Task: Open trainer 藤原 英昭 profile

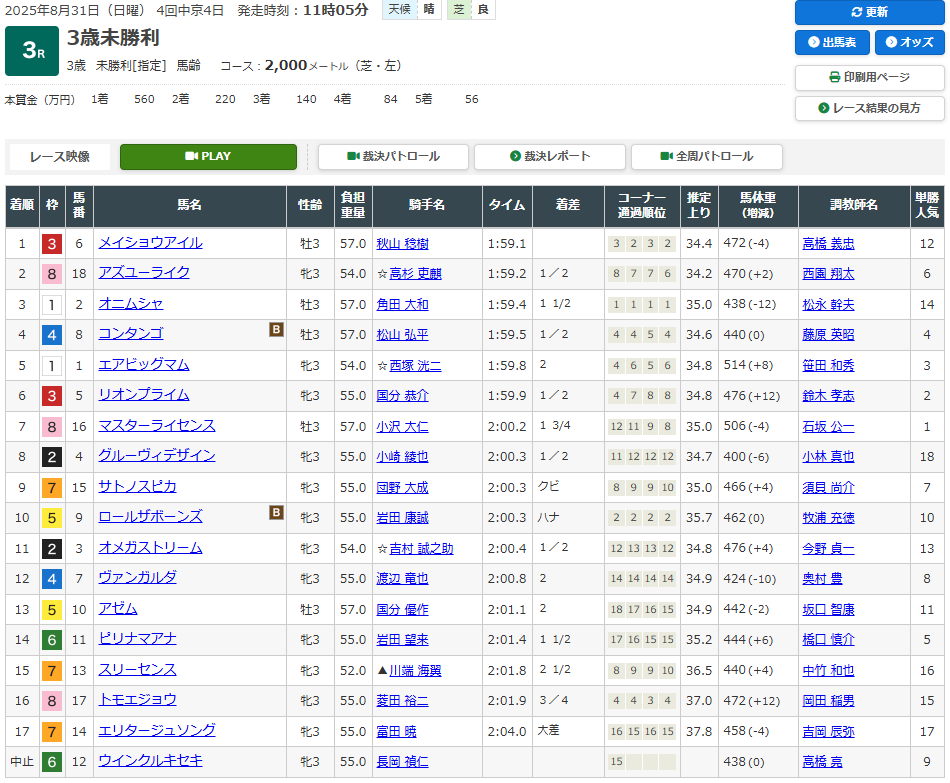Action: (828, 335)
